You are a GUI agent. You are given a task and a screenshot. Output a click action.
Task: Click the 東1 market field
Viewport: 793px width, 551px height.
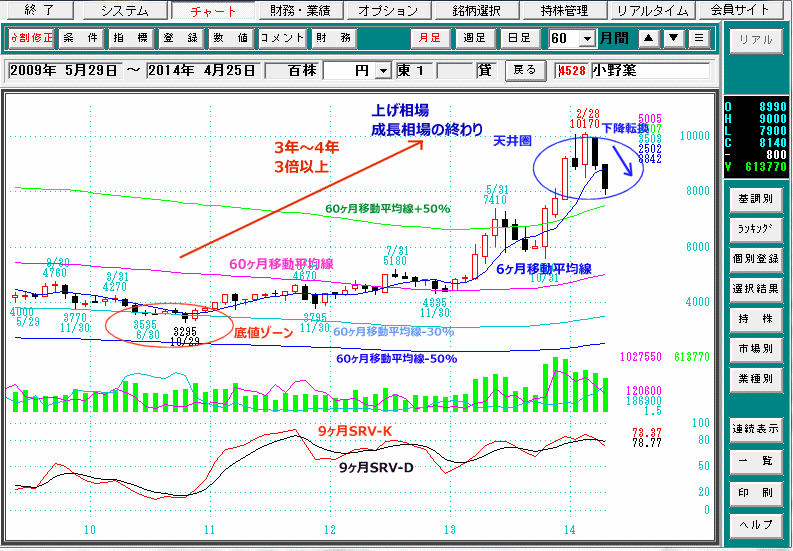(x=414, y=70)
